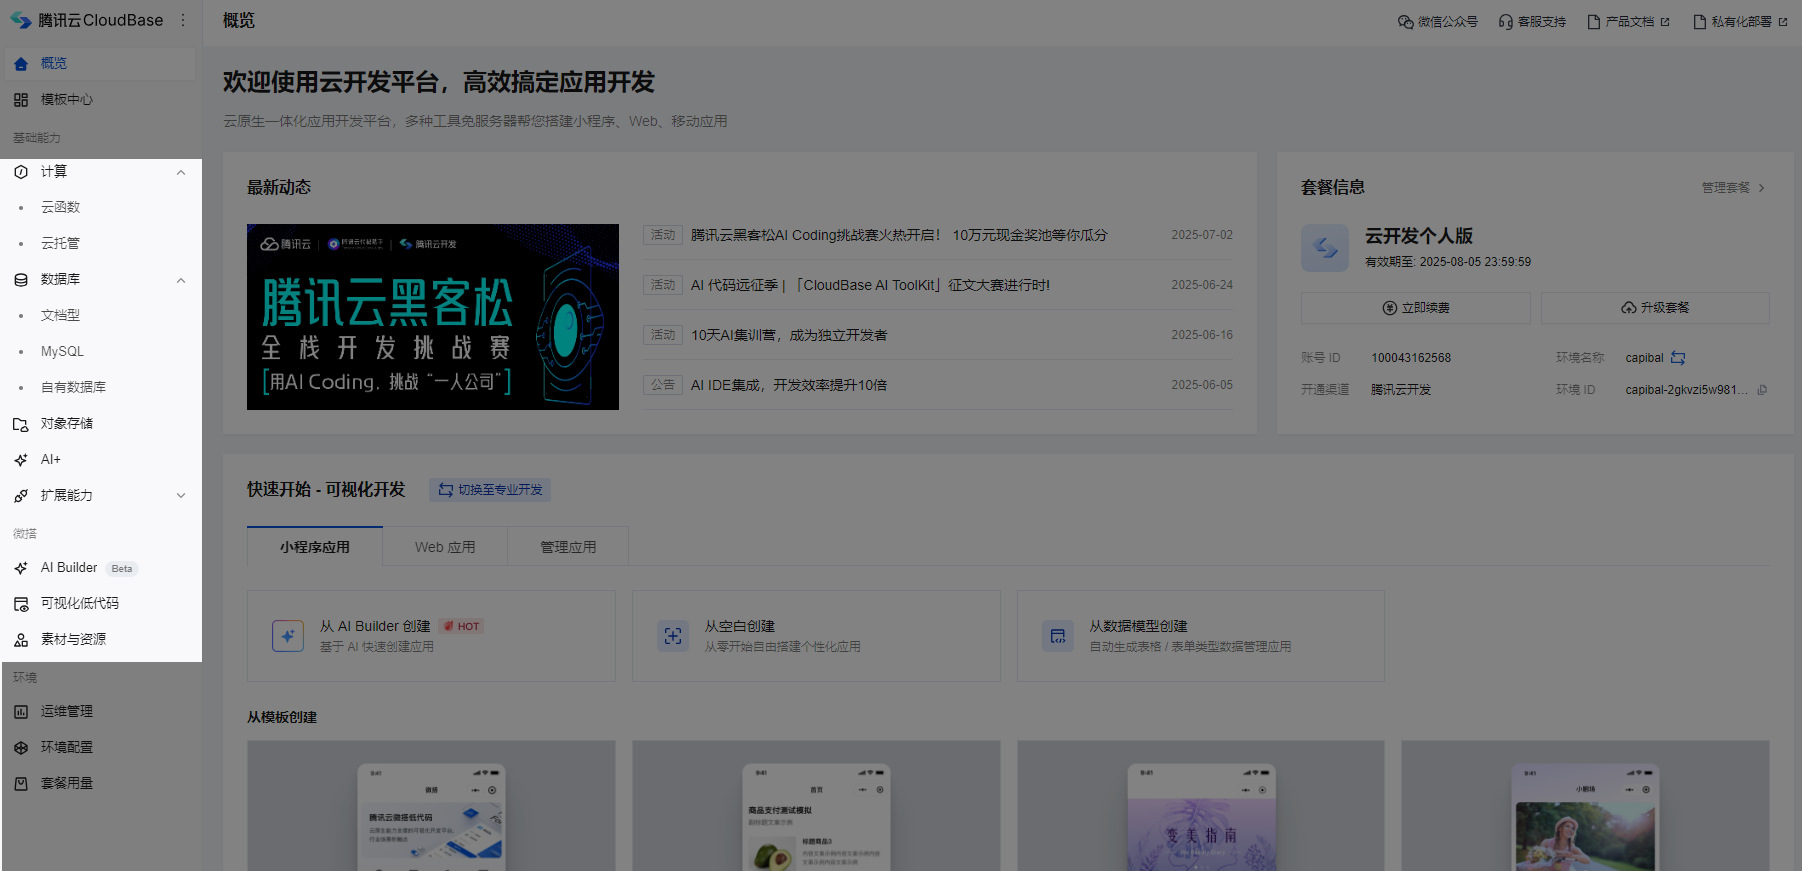
Task: Click the 对象存储 storage icon
Action: pos(21,423)
